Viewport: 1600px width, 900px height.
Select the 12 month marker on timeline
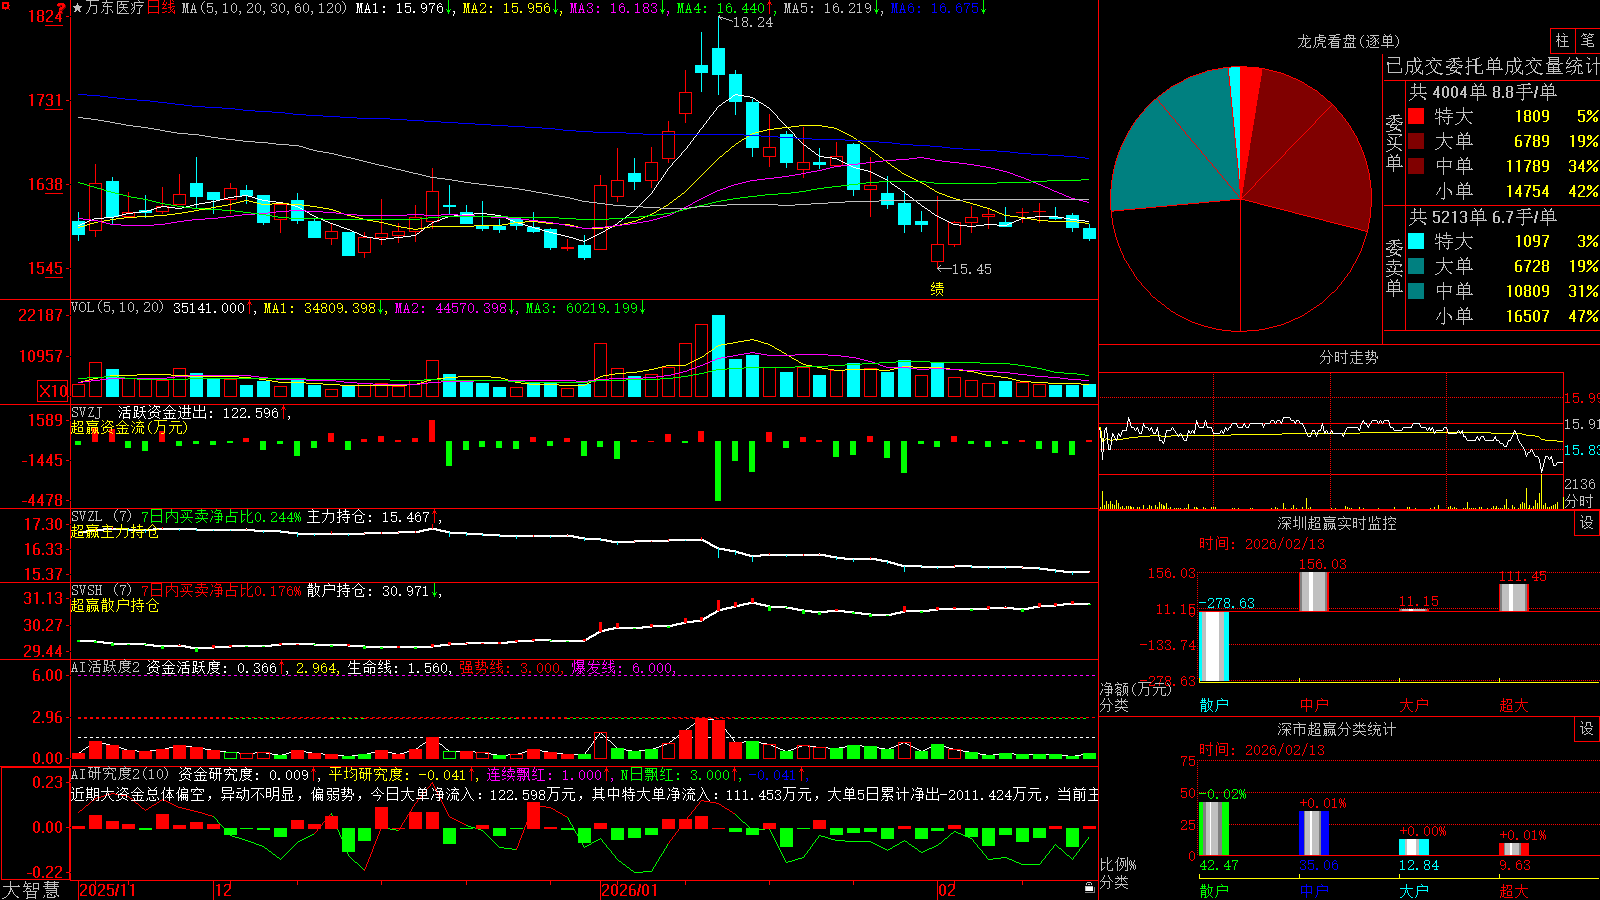pyautogui.click(x=223, y=890)
